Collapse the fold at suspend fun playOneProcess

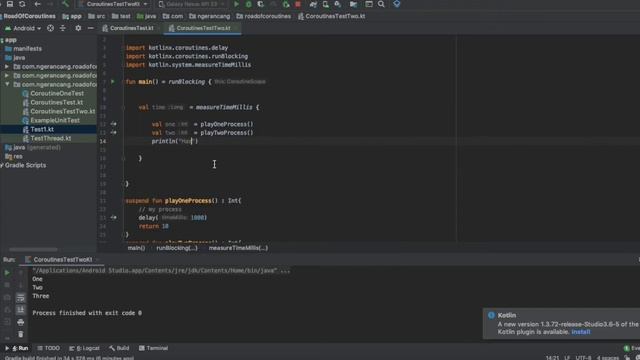pyautogui.click(x=124, y=201)
